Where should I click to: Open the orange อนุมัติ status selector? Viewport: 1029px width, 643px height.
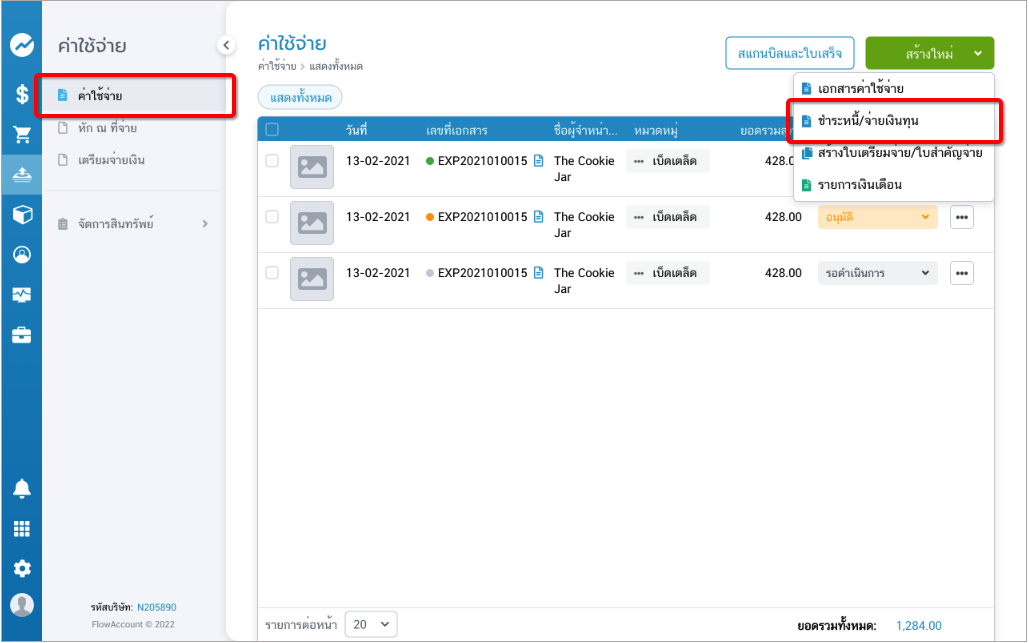[x=877, y=217]
